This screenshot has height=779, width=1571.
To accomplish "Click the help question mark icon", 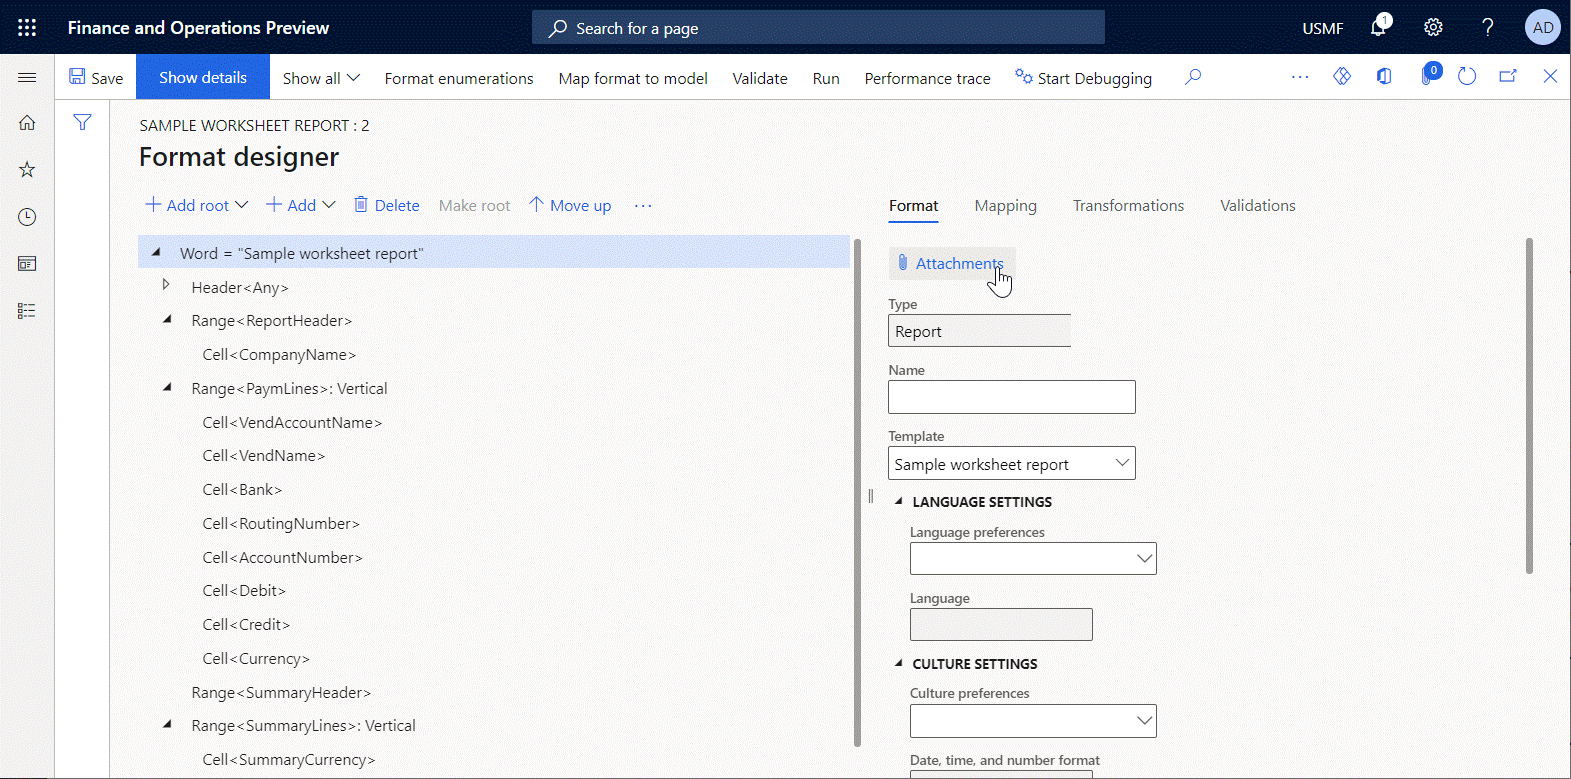I will (x=1487, y=27).
